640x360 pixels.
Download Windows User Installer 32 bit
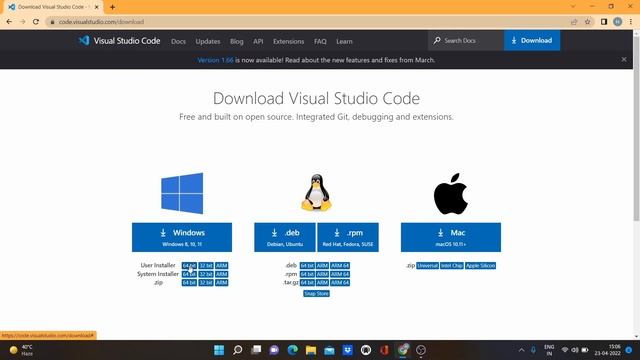pos(206,266)
